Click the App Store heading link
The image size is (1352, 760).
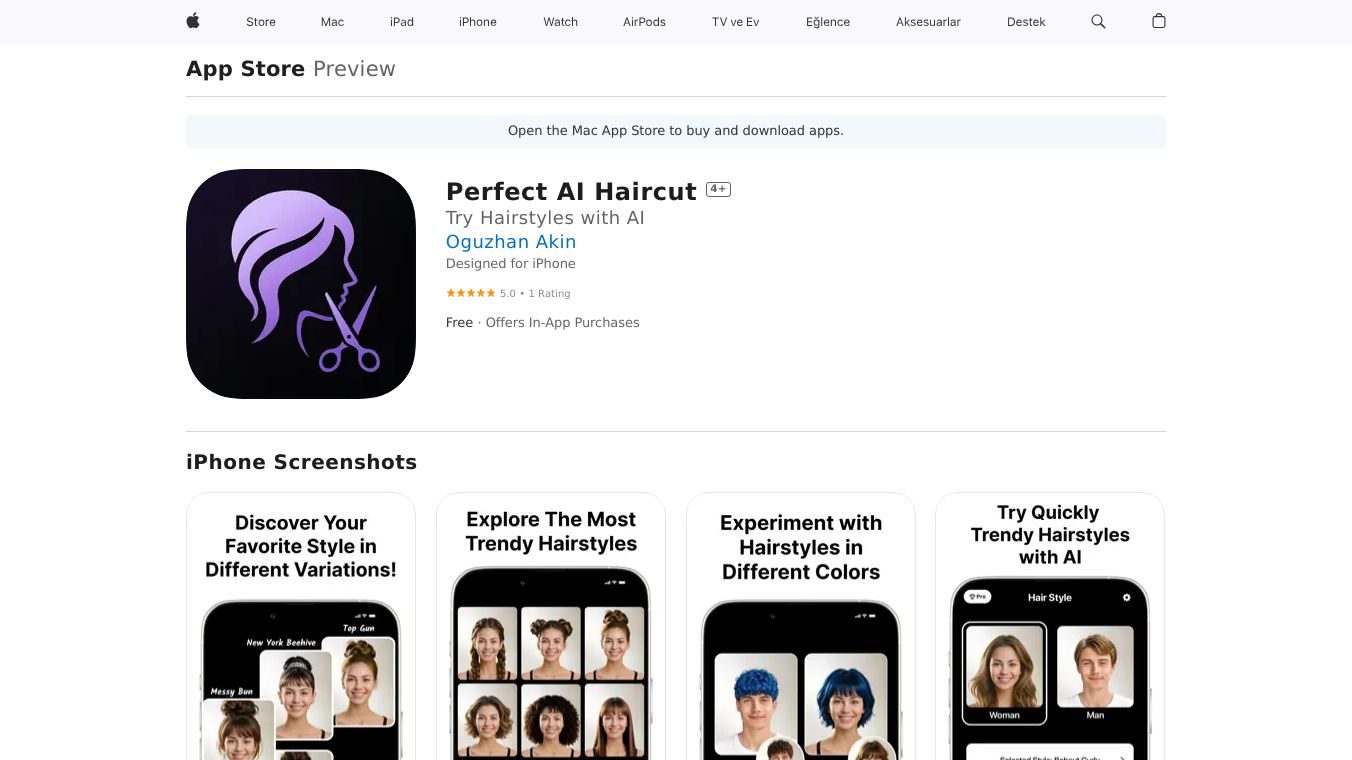246,69
